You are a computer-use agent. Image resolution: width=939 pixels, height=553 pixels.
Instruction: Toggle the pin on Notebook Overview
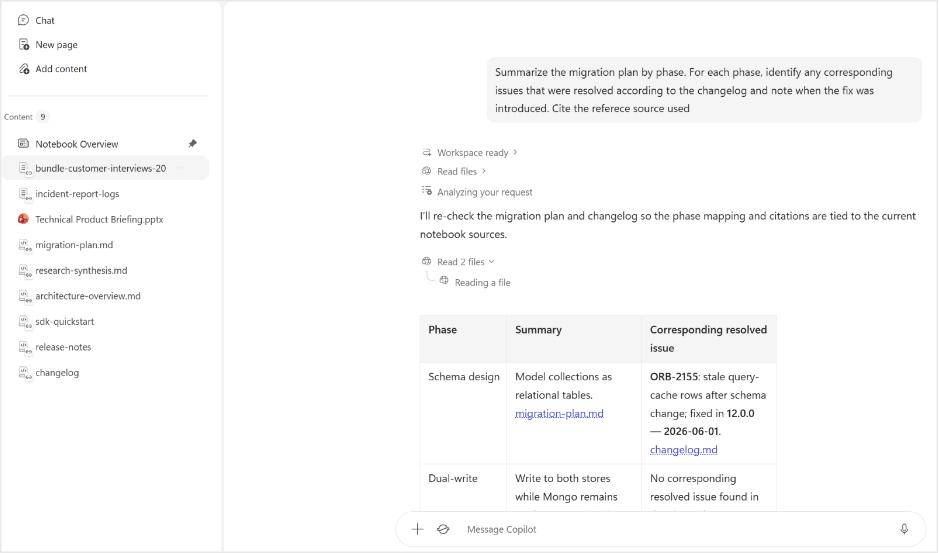[x=192, y=144]
